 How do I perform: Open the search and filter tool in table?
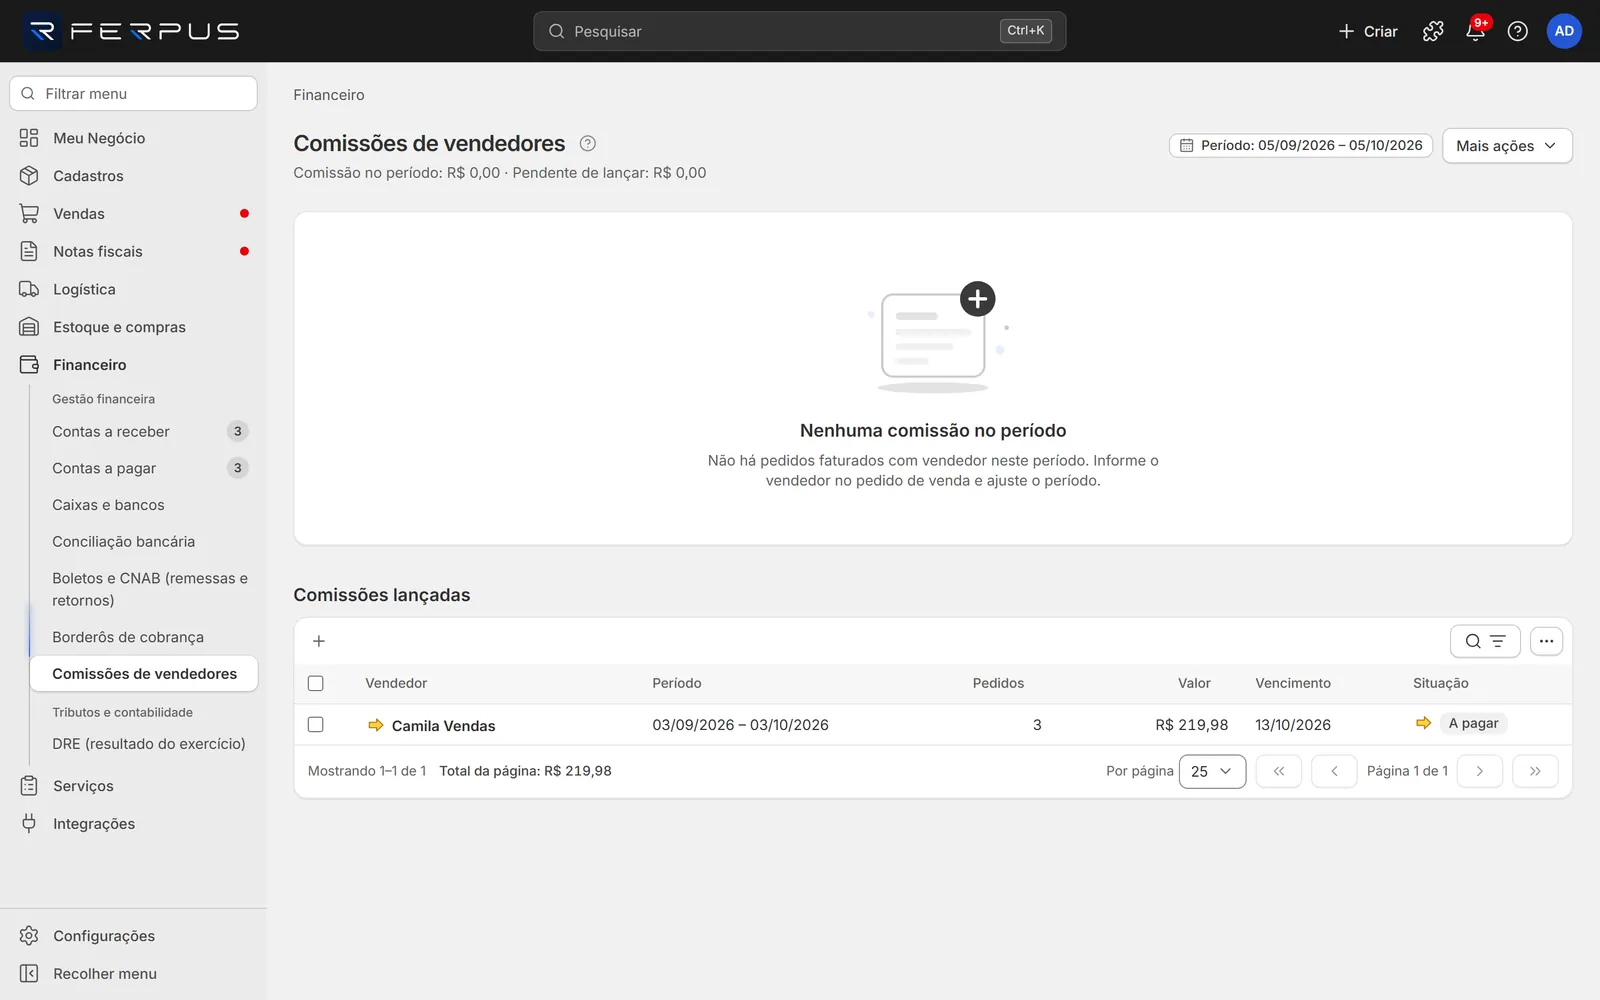(1485, 641)
